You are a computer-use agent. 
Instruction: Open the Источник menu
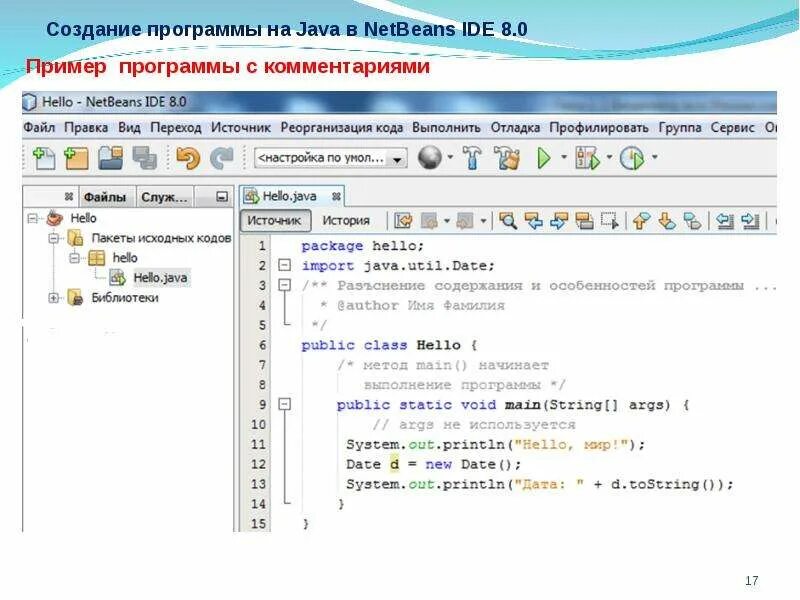241,128
